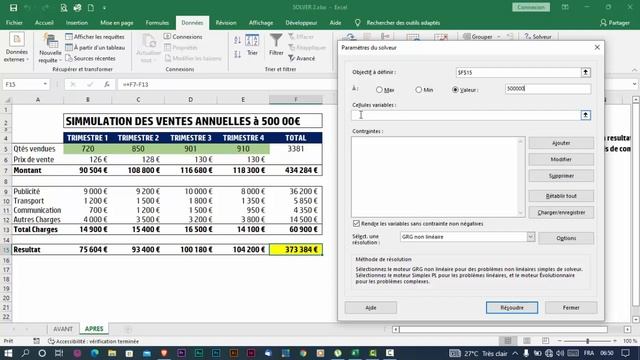Switch to the Accueil tab
The image size is (640, 360).
(x=44, y=23)
